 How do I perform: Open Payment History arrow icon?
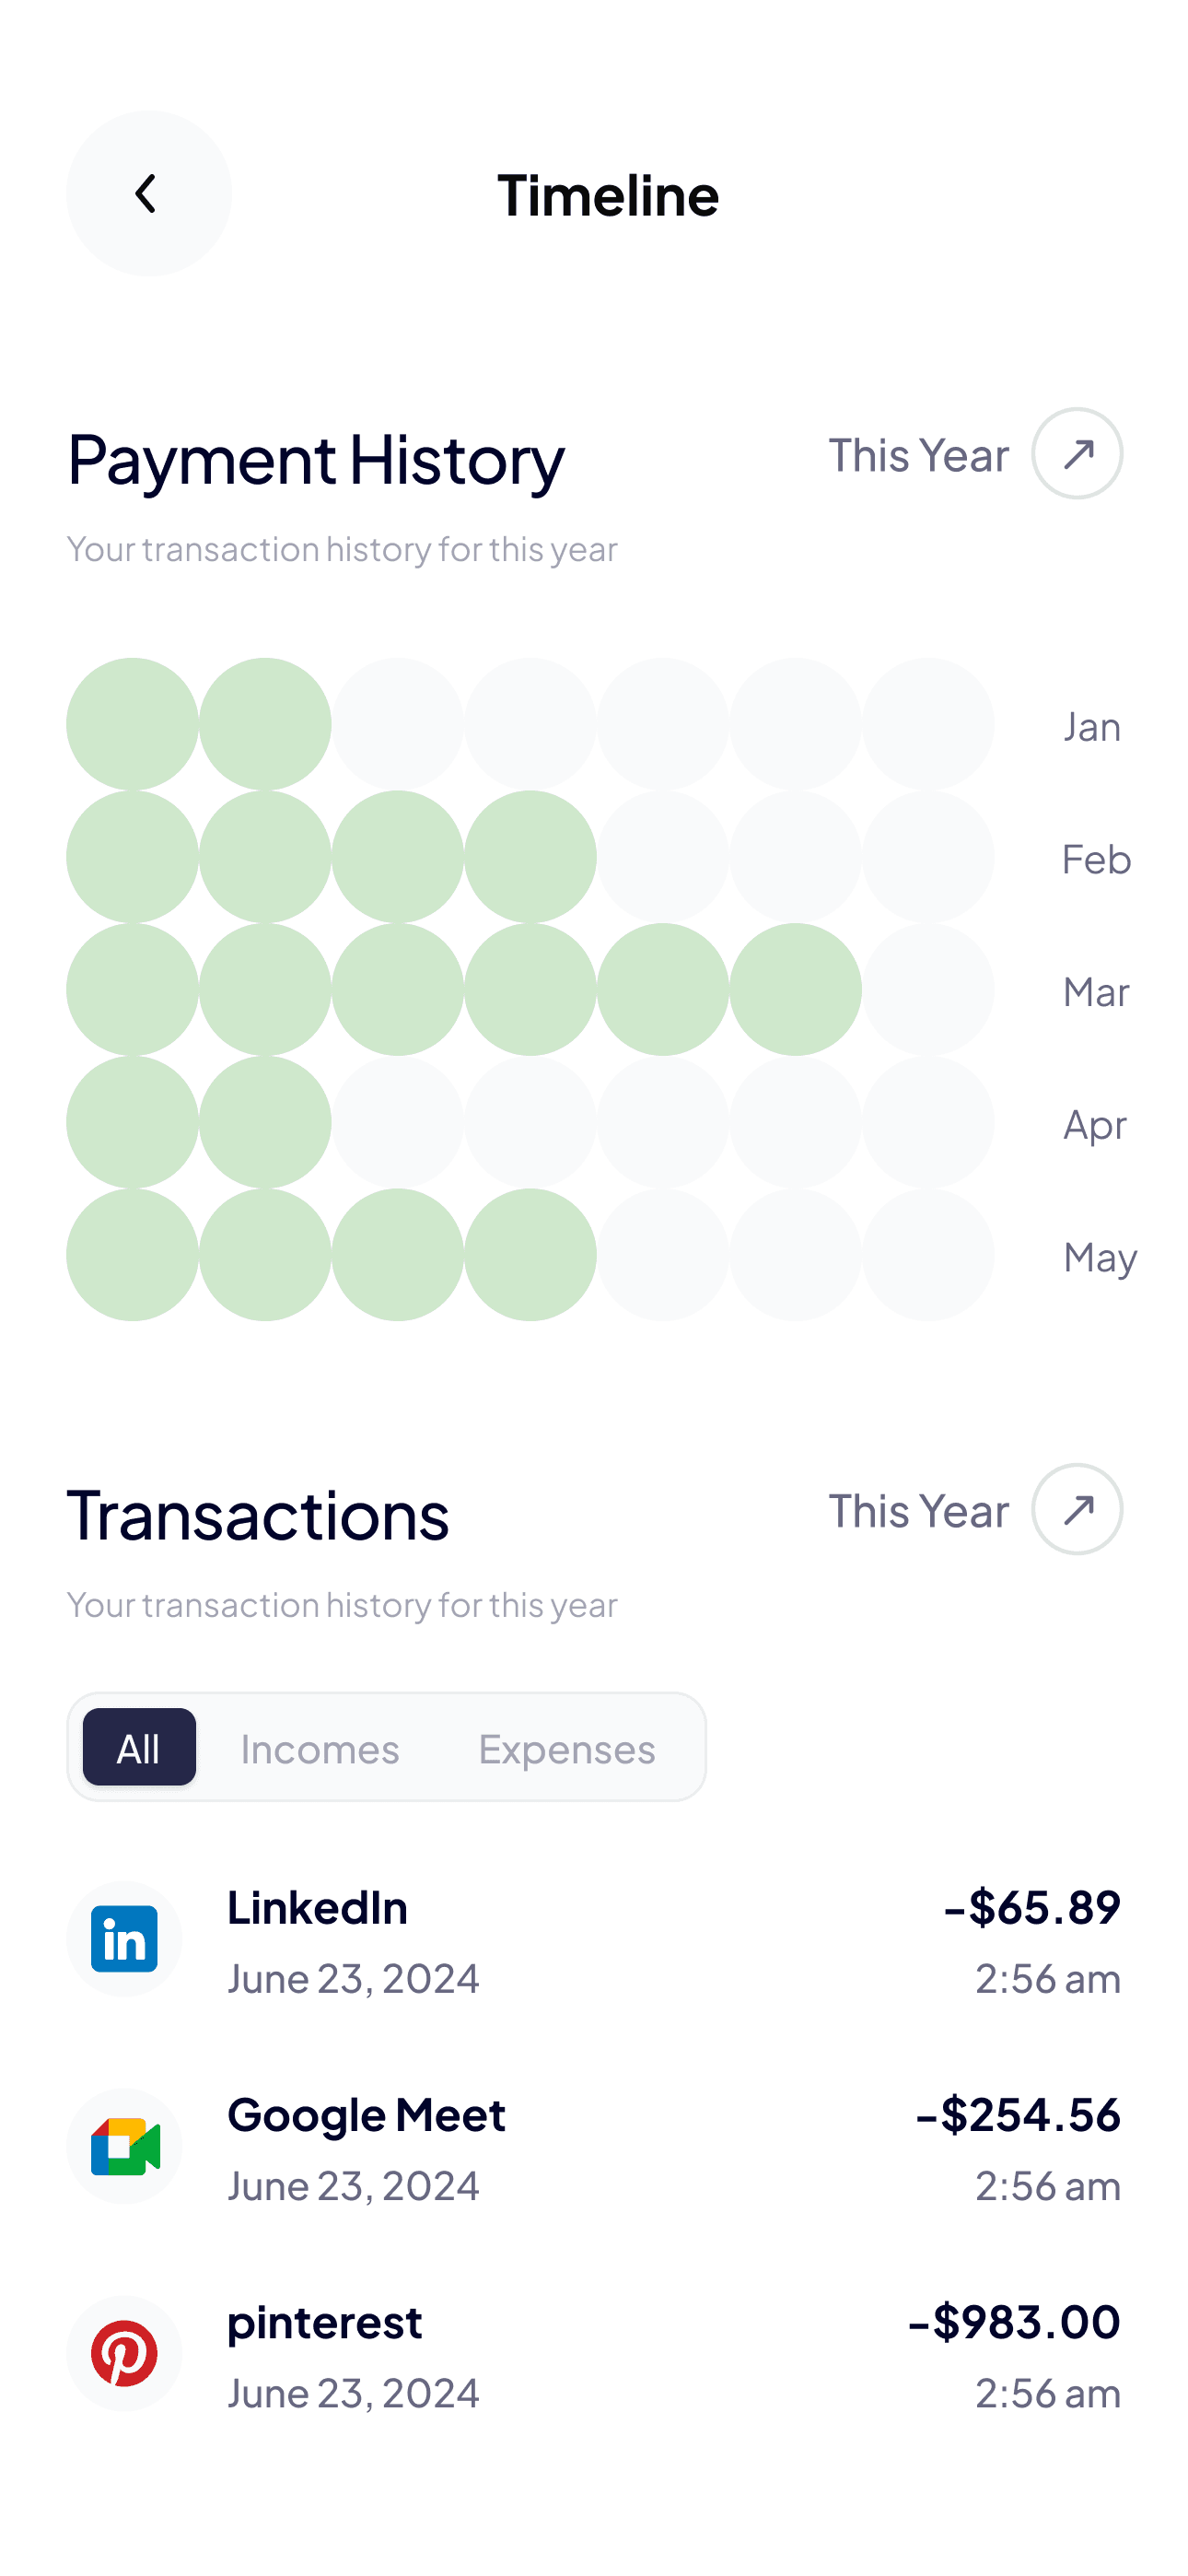[1076, 454]
